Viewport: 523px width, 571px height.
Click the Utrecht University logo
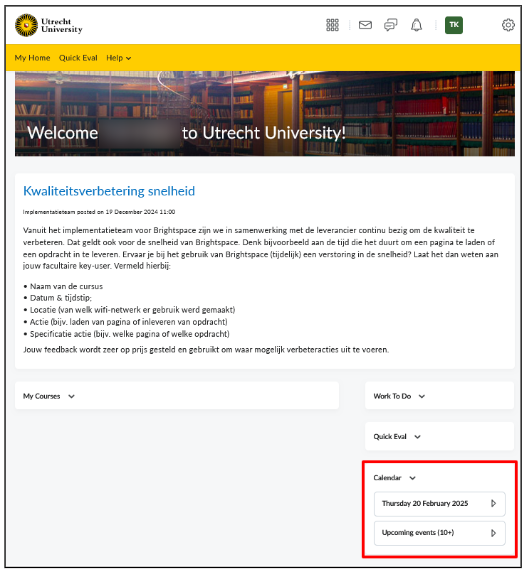click(48, 25)
